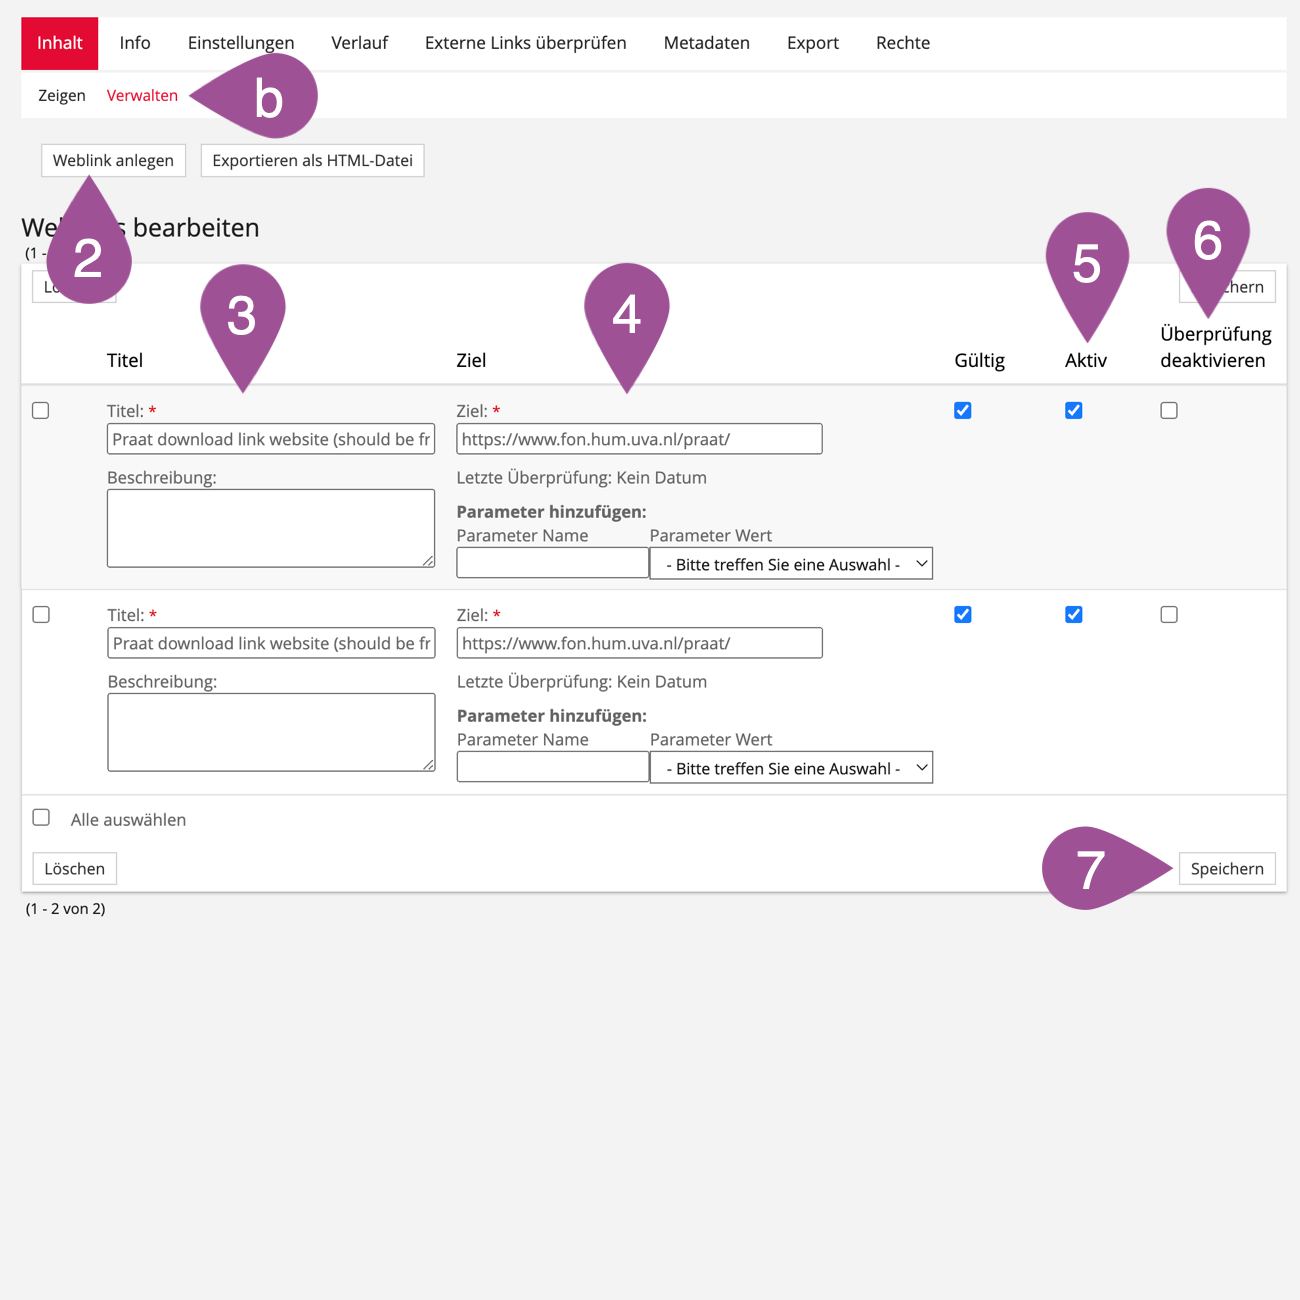Image resolution: width=1300 pixels, height=1300 pixels.
Task: Select the Zeigen subtab
Action: click(62, 96)
